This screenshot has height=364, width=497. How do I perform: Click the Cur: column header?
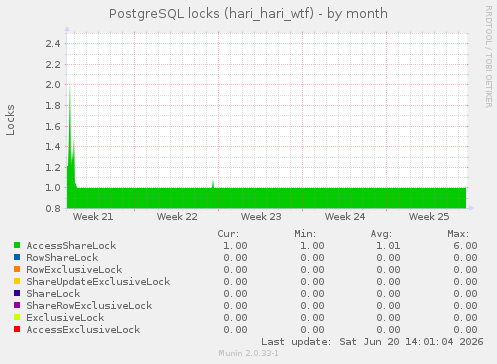click(x=228, y=234)
